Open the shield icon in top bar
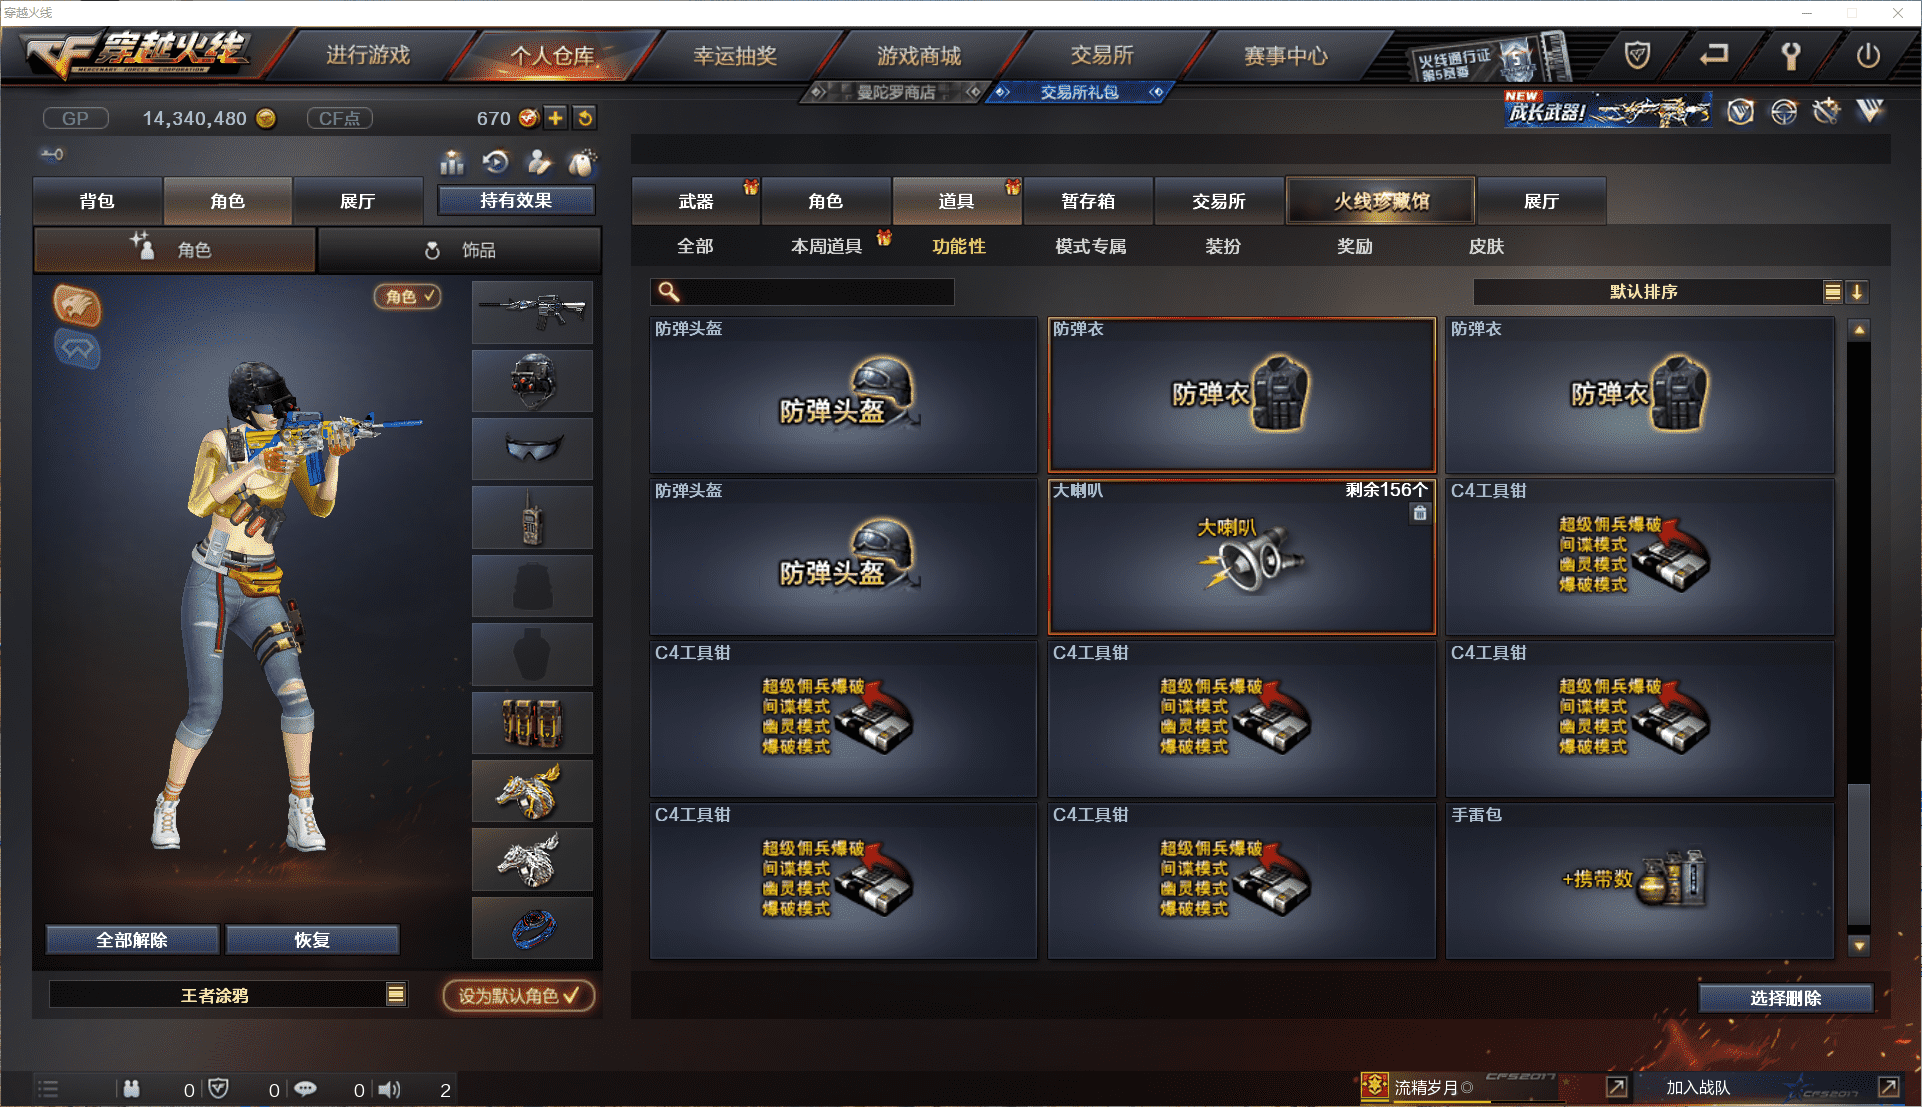The width and height of the screenshot is (1922, 1107). (1637, 55)
